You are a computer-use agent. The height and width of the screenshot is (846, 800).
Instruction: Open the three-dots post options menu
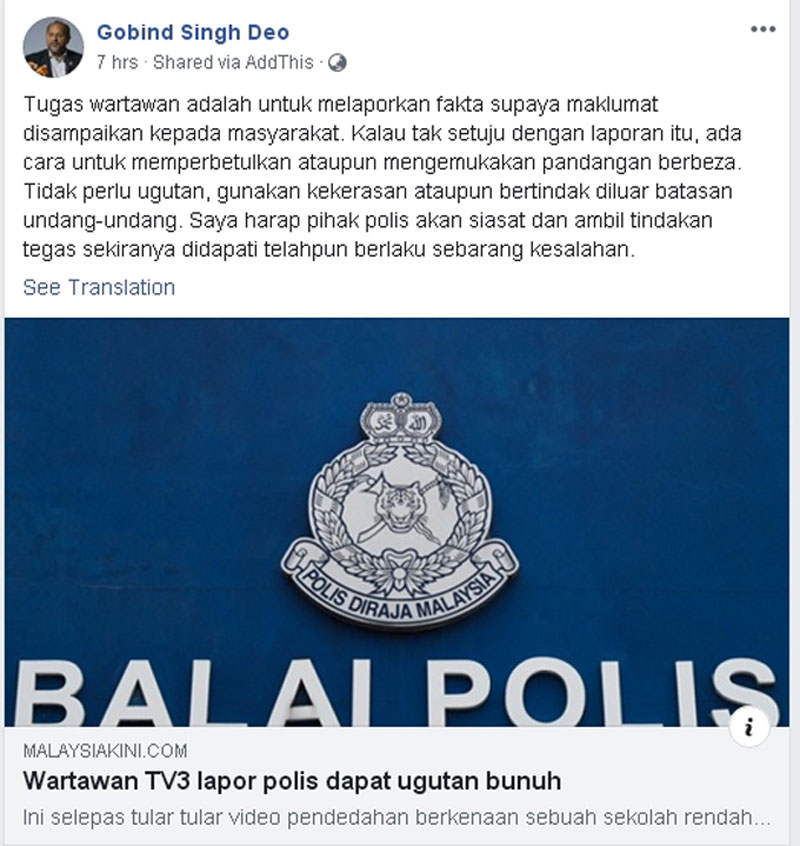click(x=763, y=29)
